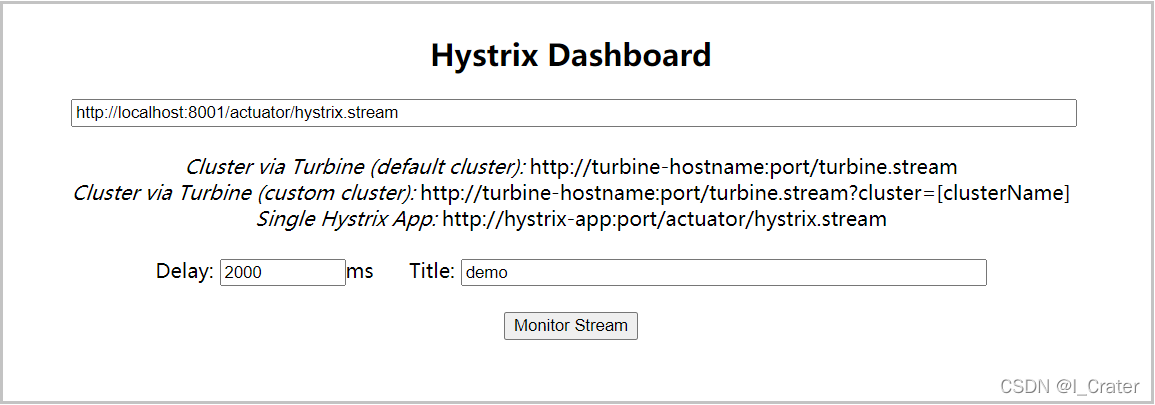Click the Title field containing demo
This screenshot has width=1155, height=405.
point(723,272)
